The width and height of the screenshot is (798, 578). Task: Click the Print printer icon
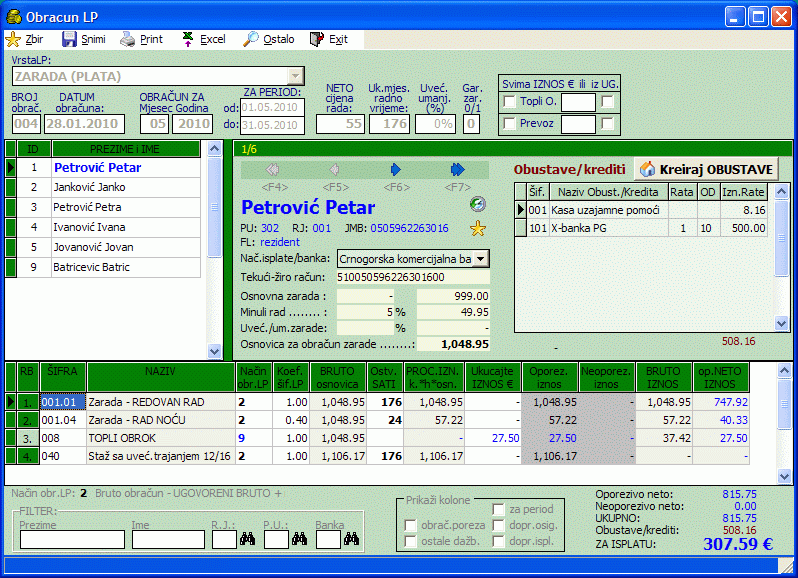[x=127, y=39]
